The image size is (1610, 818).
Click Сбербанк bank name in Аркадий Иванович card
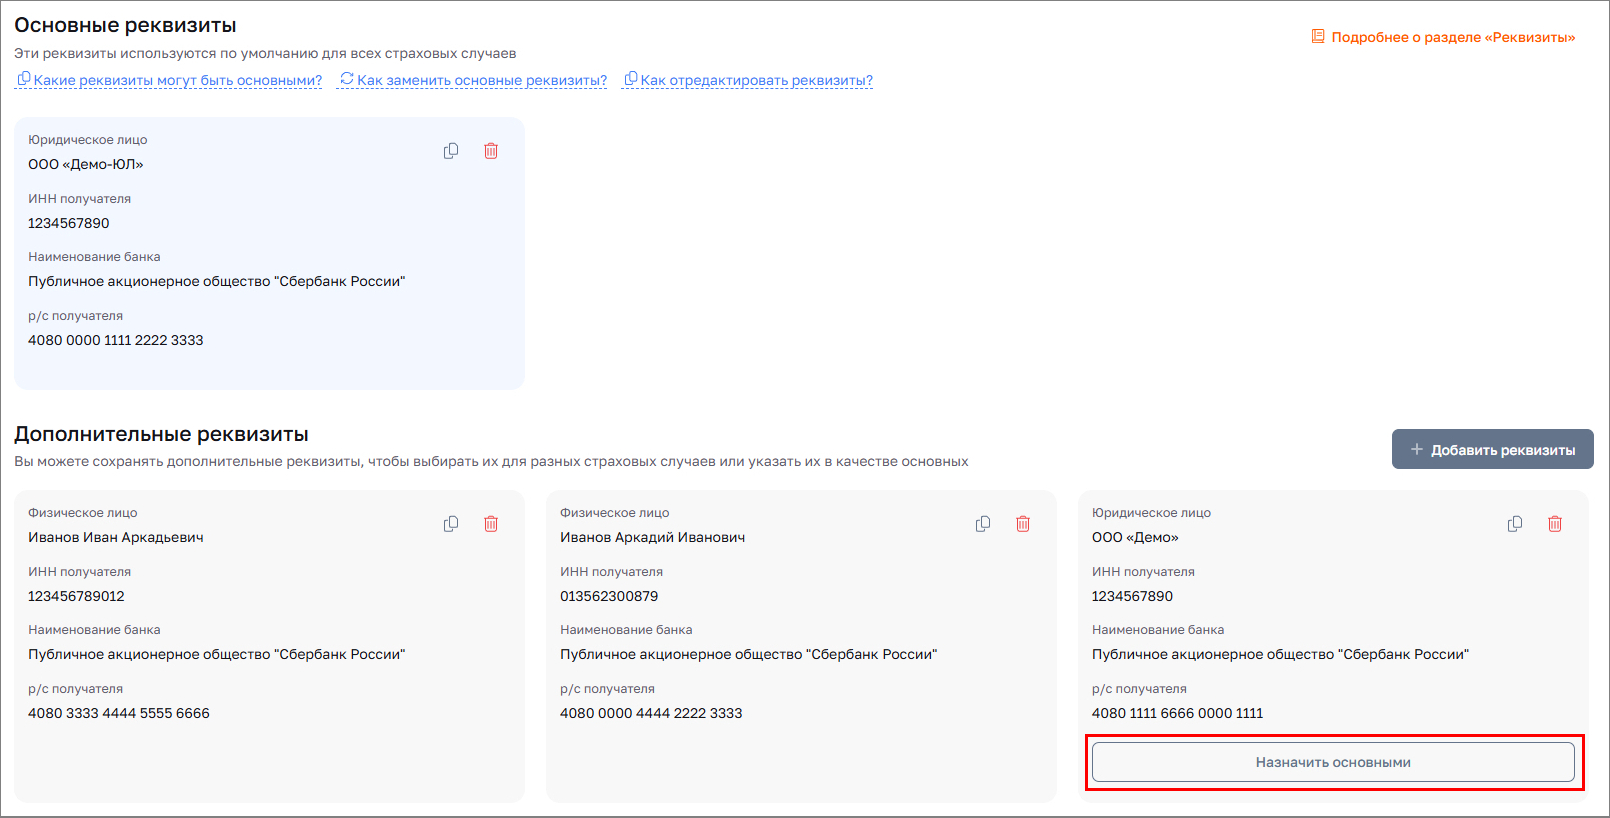pyautogui.click(x=749, y=654)
